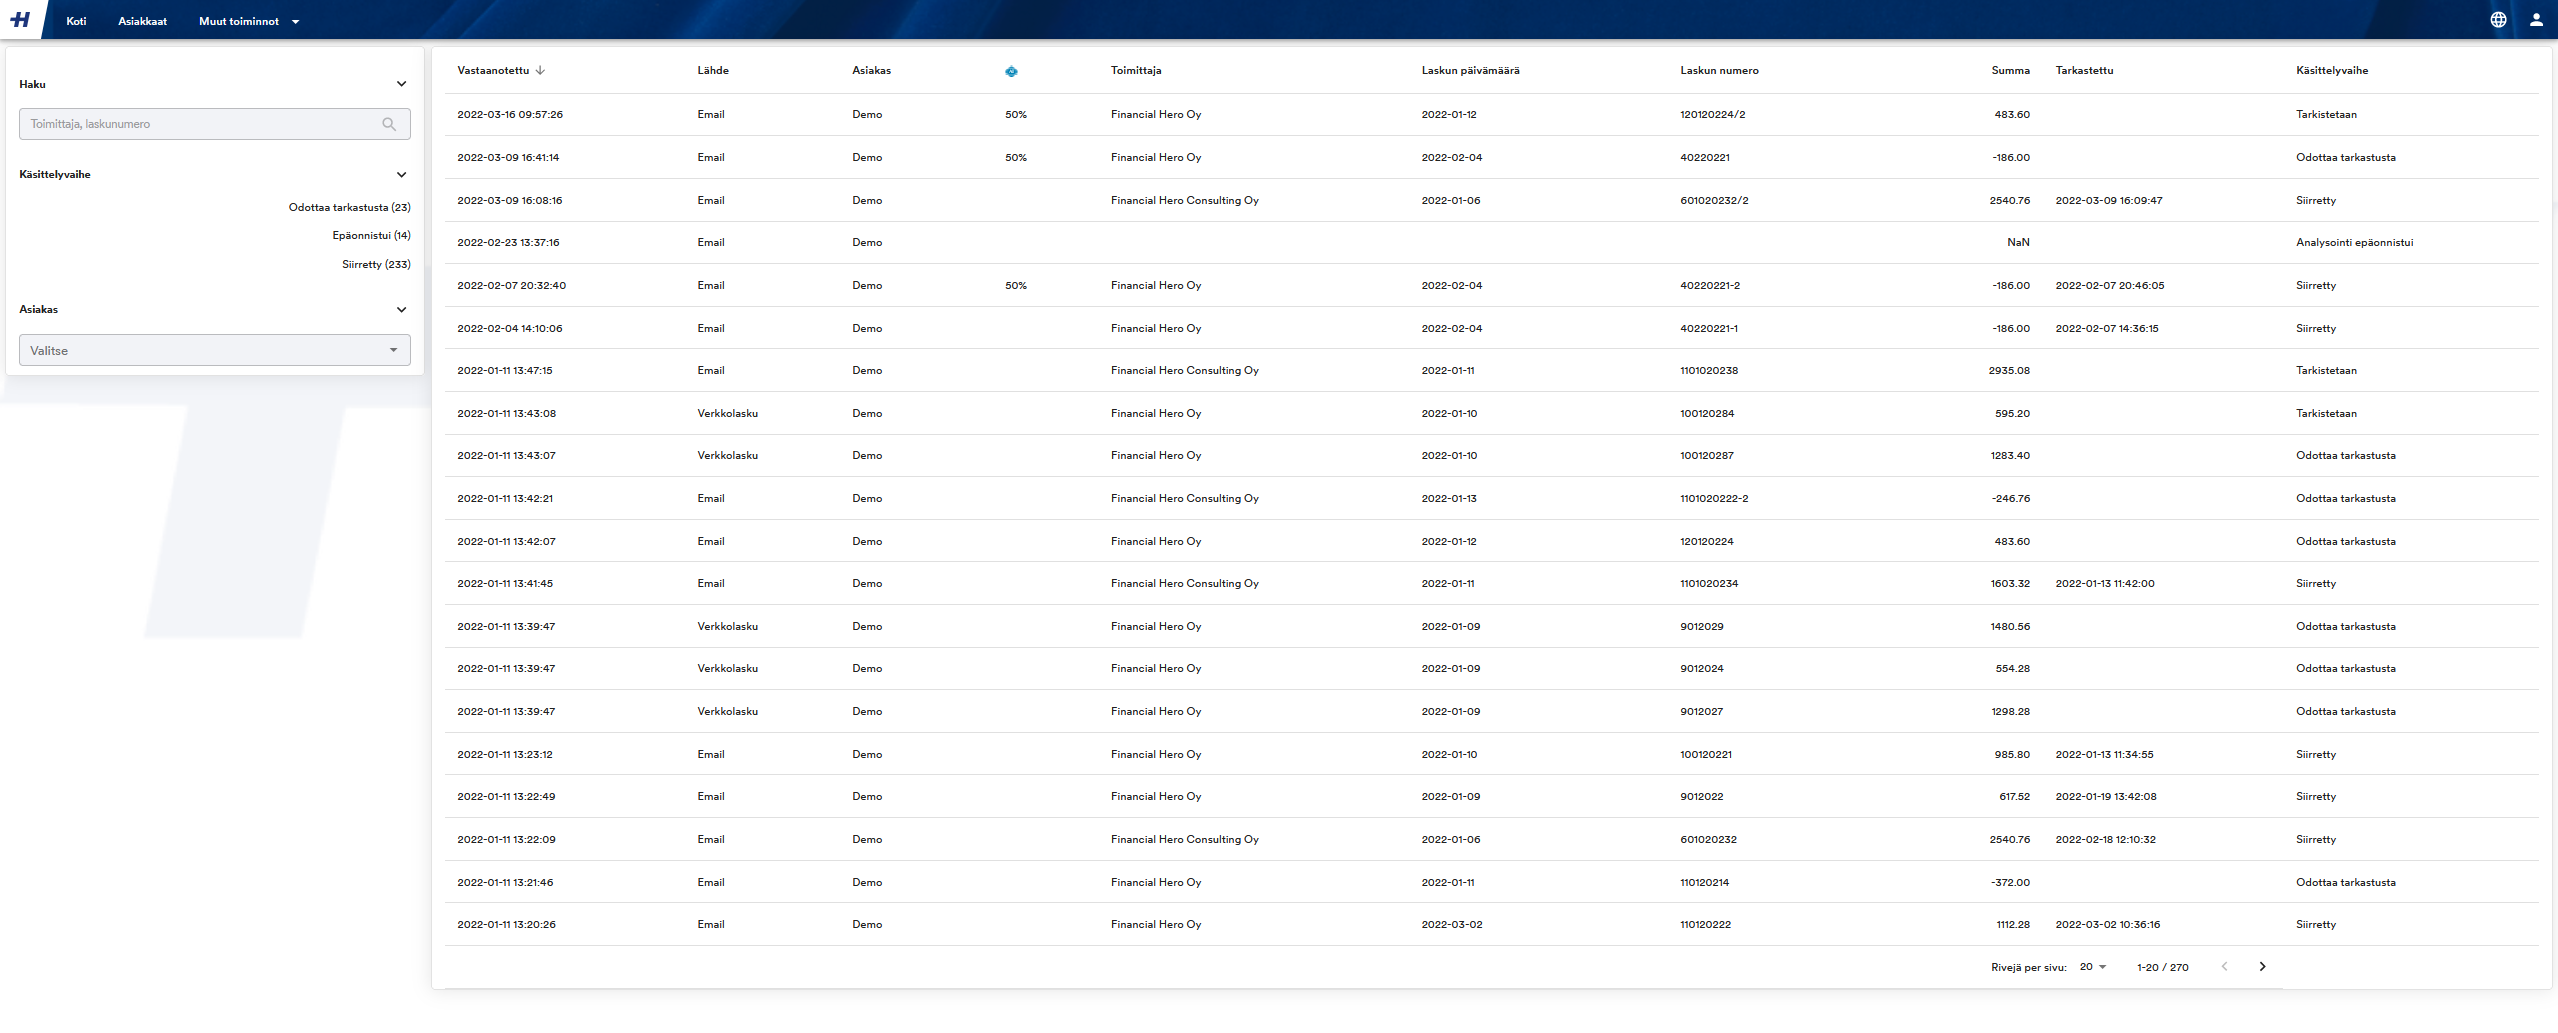Viewport: 2558px width, 1033px height.
Task: Click the Financial Hero logo icon
Action: (20, 20)
